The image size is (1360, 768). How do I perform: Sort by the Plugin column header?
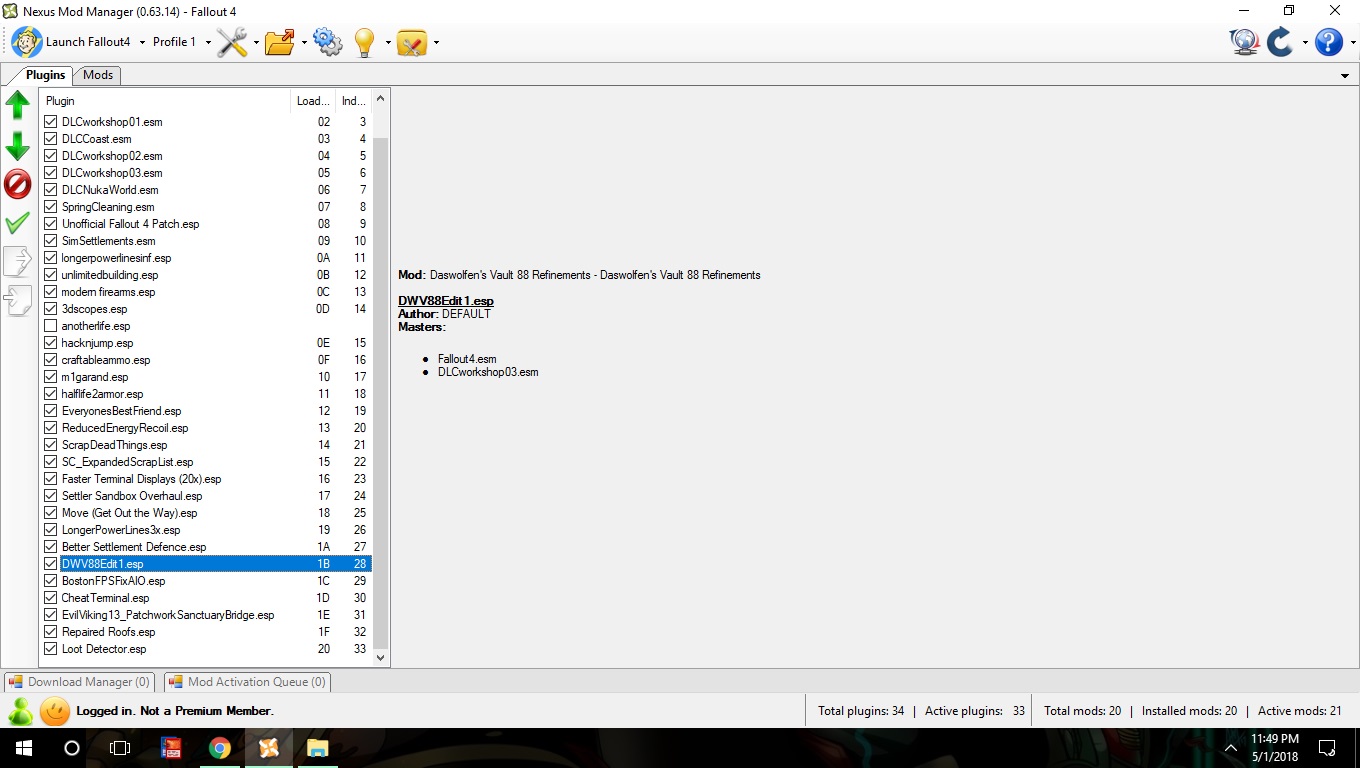pos(166,101)
